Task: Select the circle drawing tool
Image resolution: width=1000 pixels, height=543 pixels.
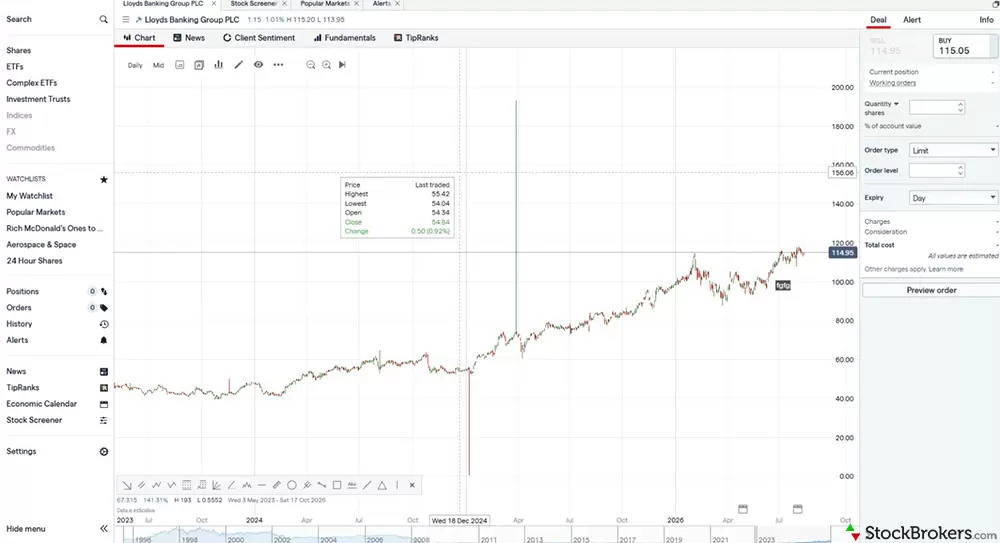Action: coord(291,485)
